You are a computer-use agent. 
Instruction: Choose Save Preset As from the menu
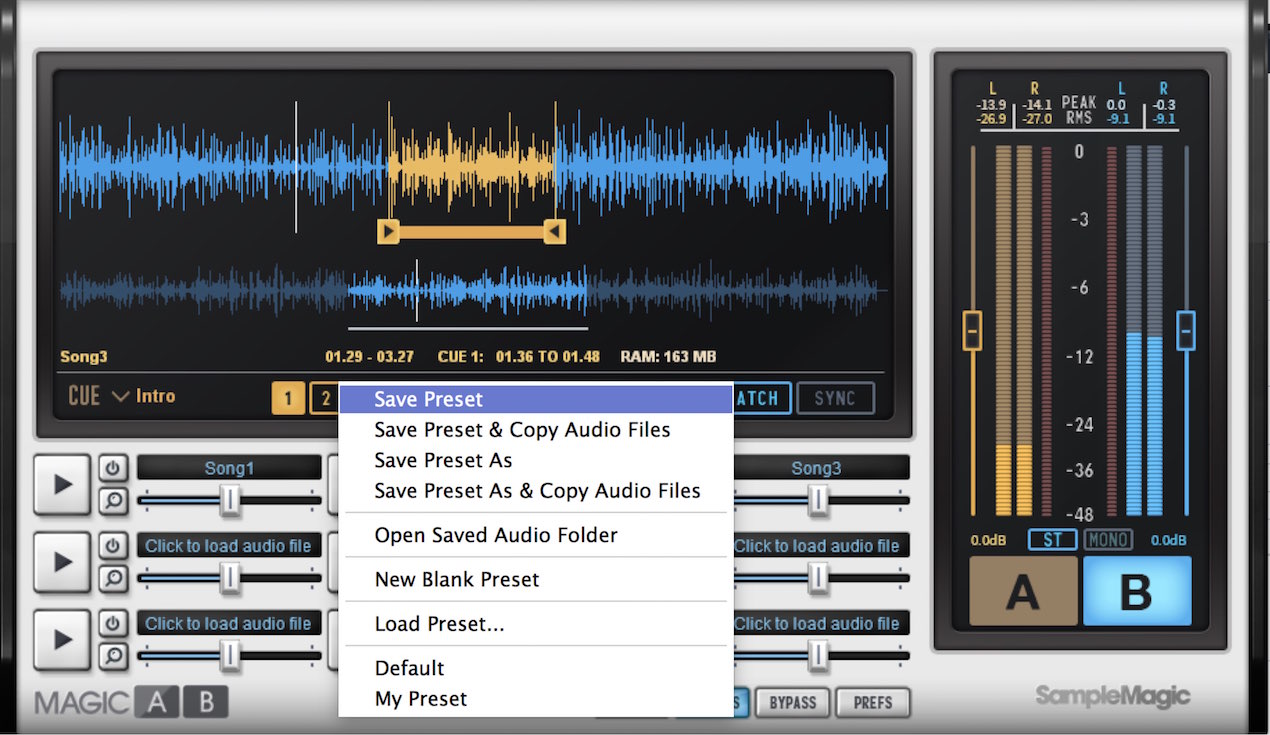click(536, 461)
